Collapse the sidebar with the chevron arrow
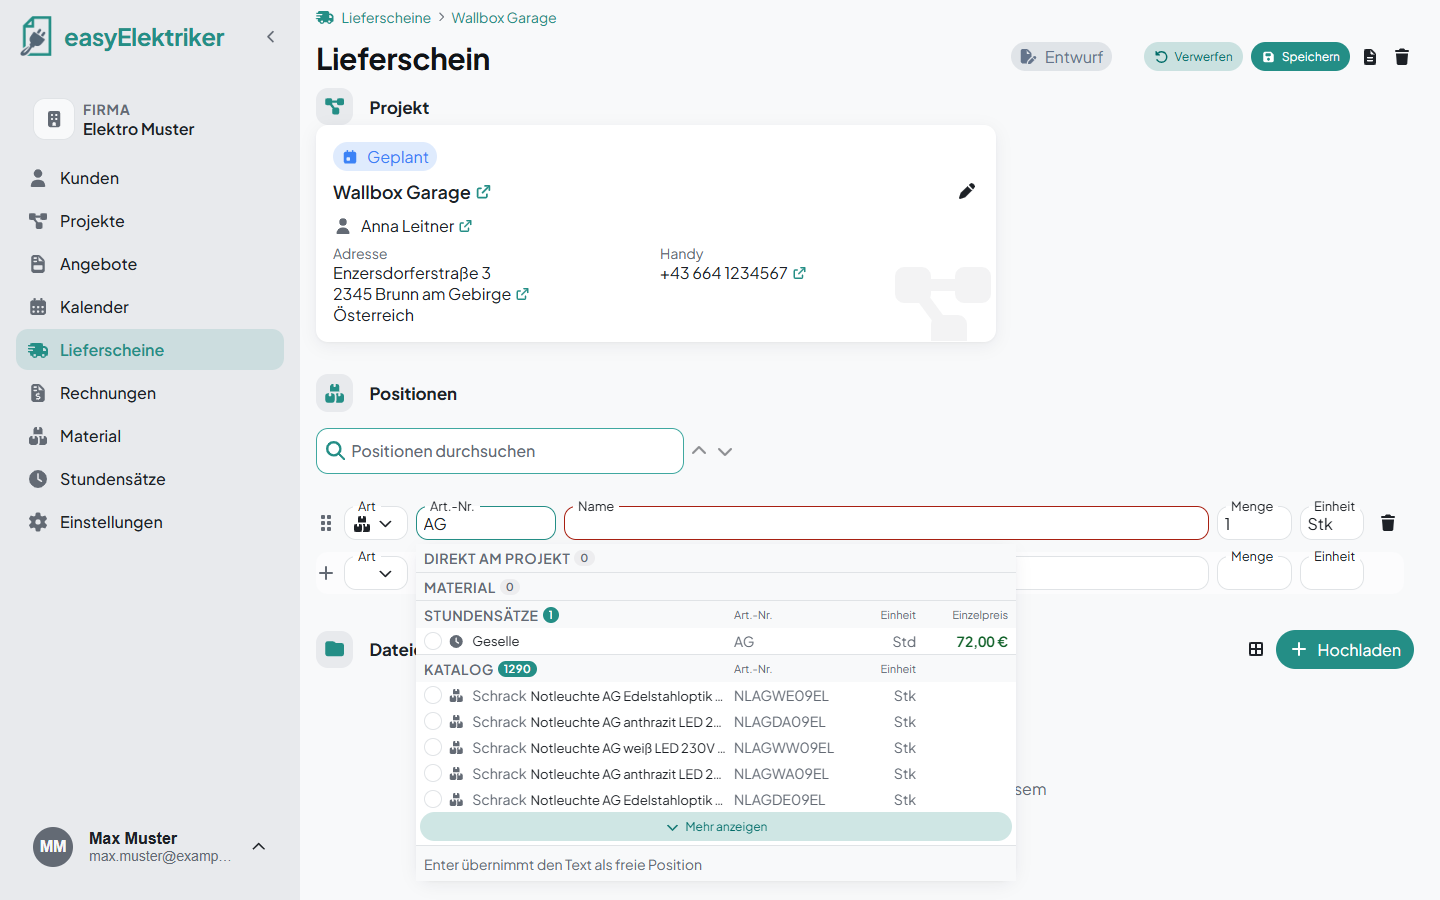 pos(270,37)
